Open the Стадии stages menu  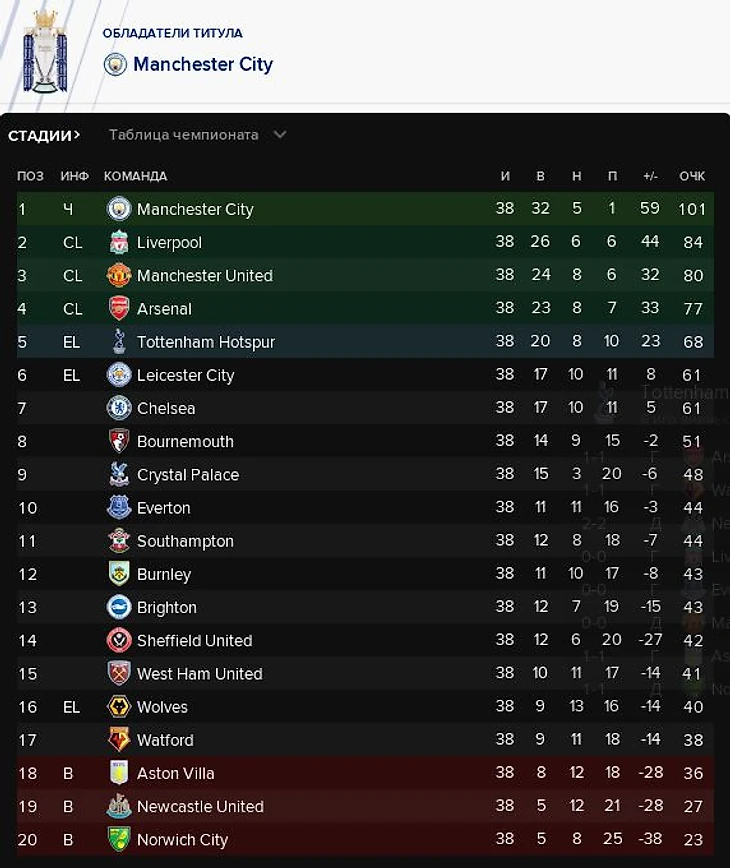[44, 135]
